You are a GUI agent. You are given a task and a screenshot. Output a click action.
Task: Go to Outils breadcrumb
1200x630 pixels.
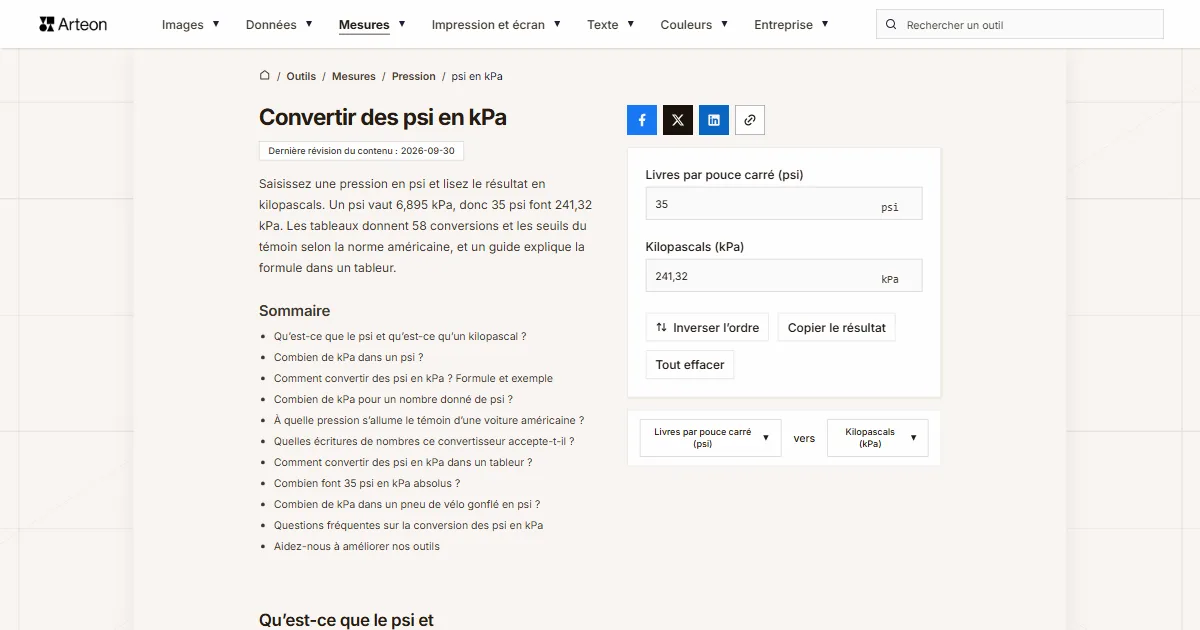tap(301, 76)
